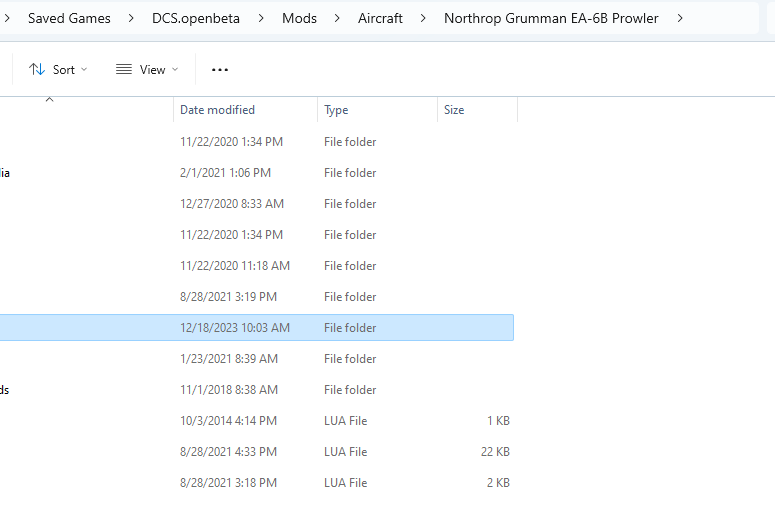Select LUA file dated 10/3/2014 4:14 PM
Screen dimensions: 775x513
[x=257, y=421]
